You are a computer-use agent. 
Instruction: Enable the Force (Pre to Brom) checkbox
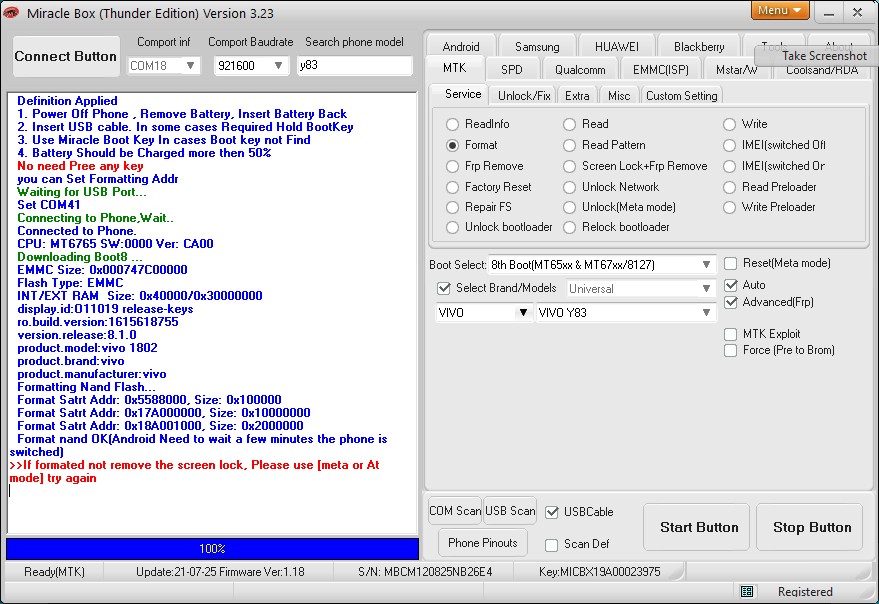[x=730, y=351]
